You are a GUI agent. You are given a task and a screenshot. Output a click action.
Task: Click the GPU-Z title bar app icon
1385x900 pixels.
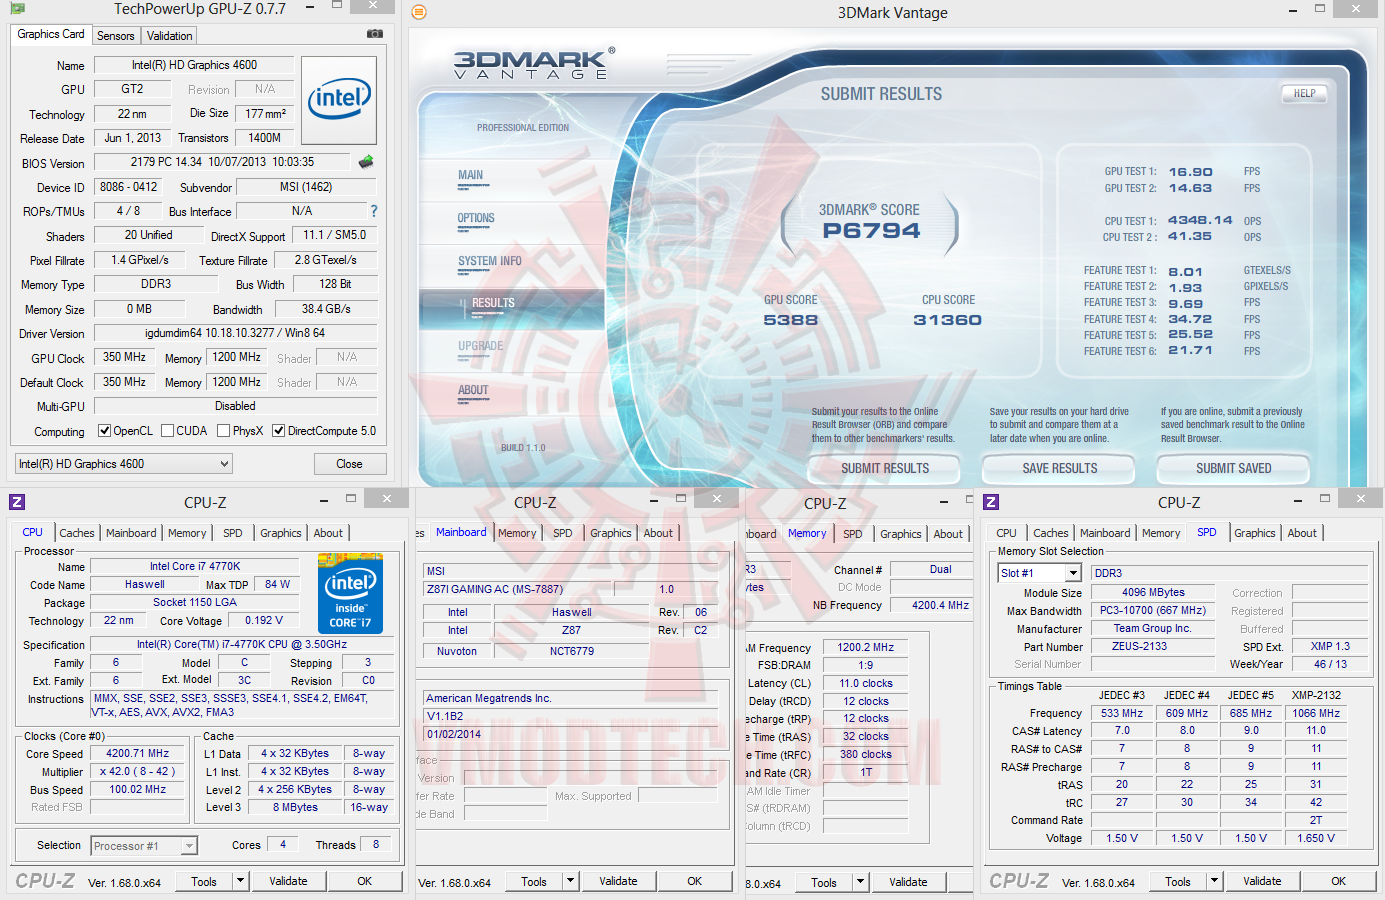pyautogui.click(x=17, y=8)
